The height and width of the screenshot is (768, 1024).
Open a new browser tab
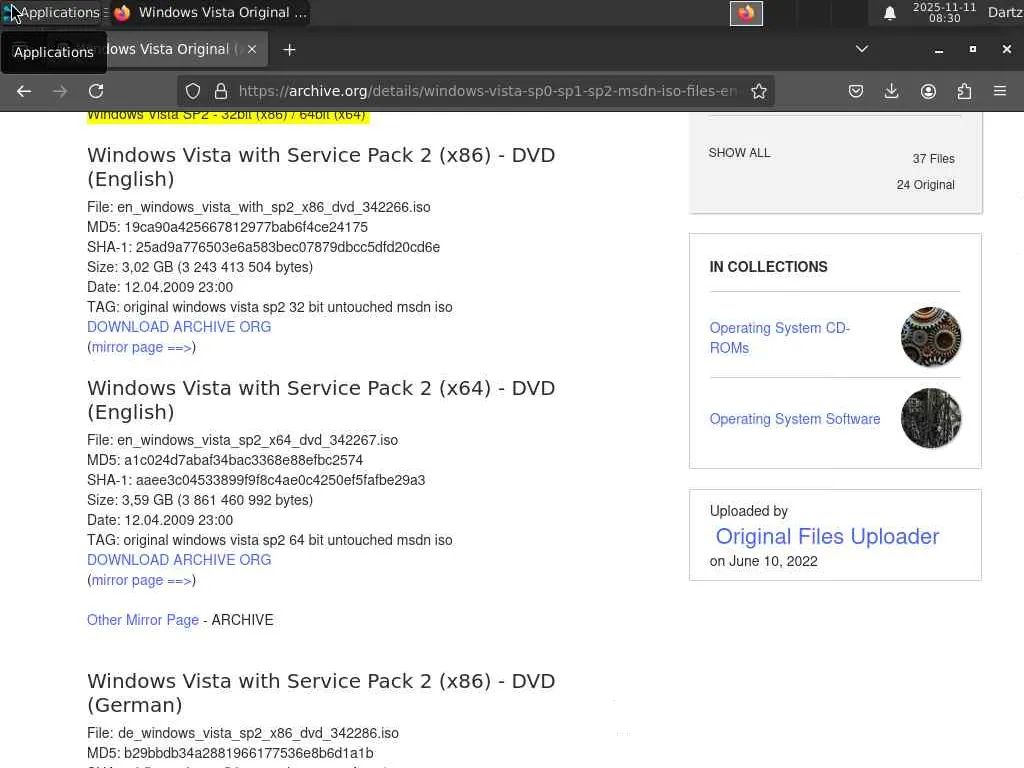coord(289,49)
